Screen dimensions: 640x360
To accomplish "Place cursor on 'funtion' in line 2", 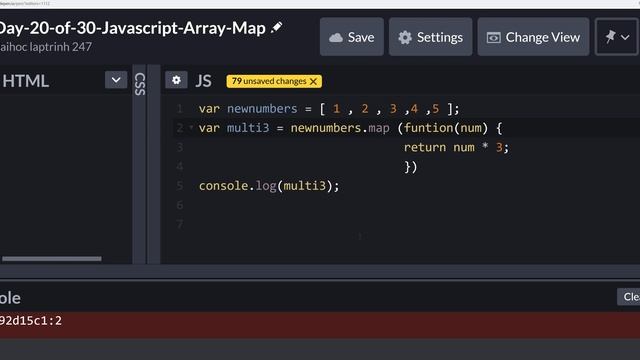I will (429, 128).
